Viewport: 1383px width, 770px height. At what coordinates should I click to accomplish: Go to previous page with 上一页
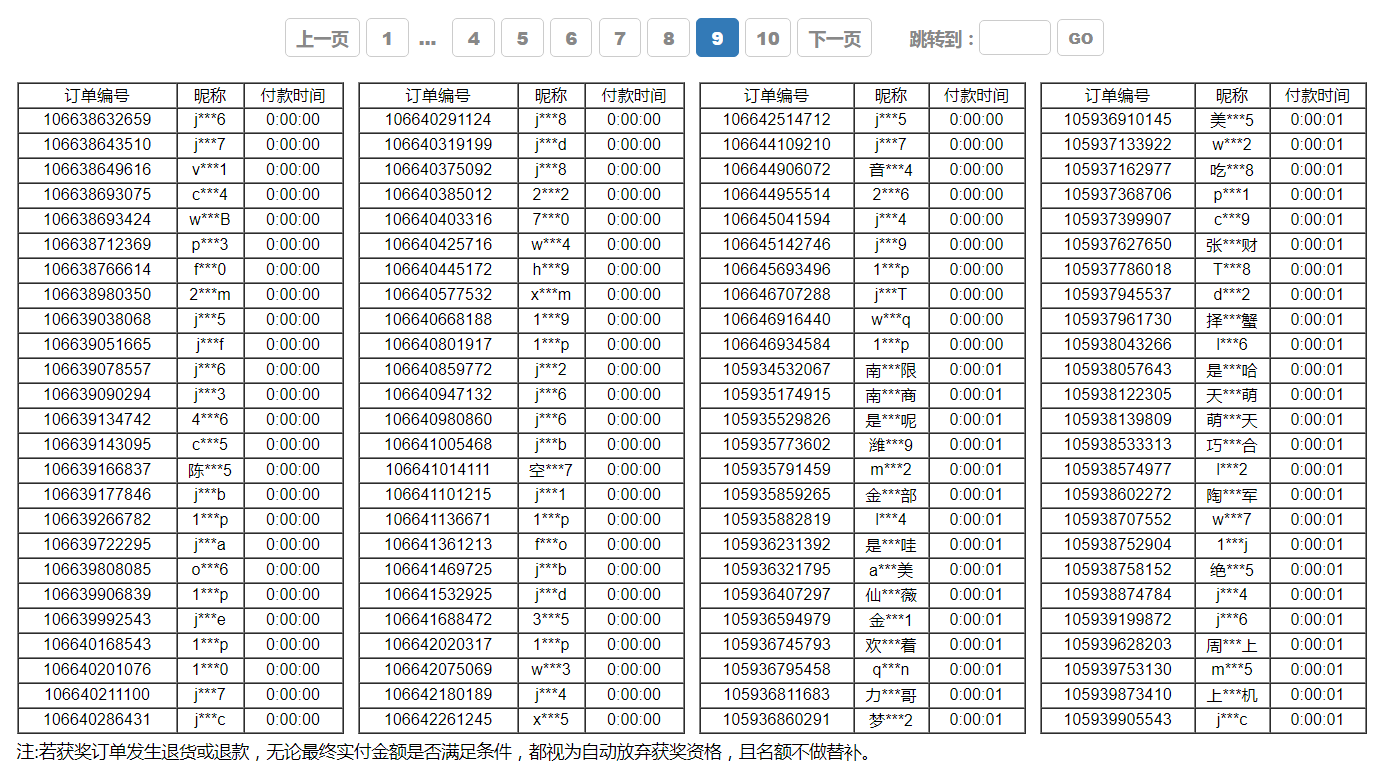(x=322, y=38)
